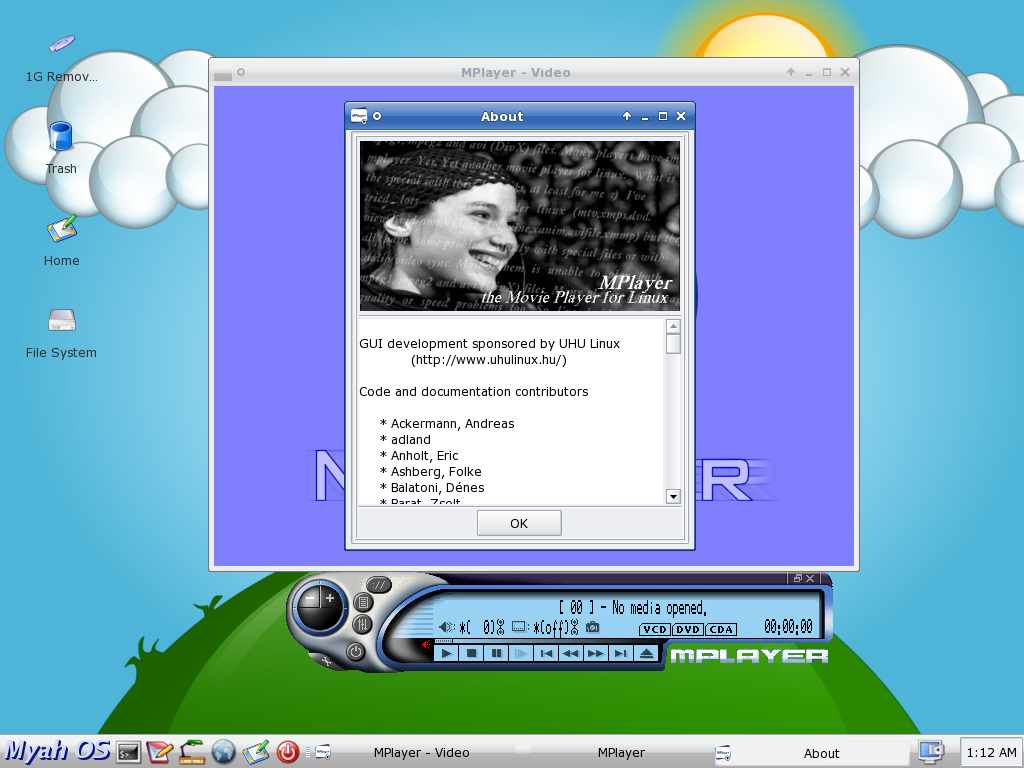Click the MPlayer seek bar

(549, 641)
